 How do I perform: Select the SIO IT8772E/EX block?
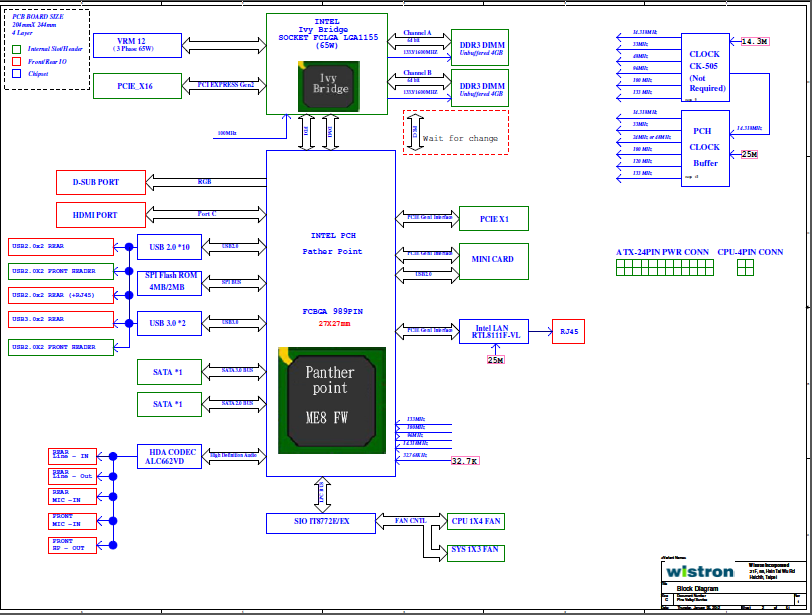(321, 522)
